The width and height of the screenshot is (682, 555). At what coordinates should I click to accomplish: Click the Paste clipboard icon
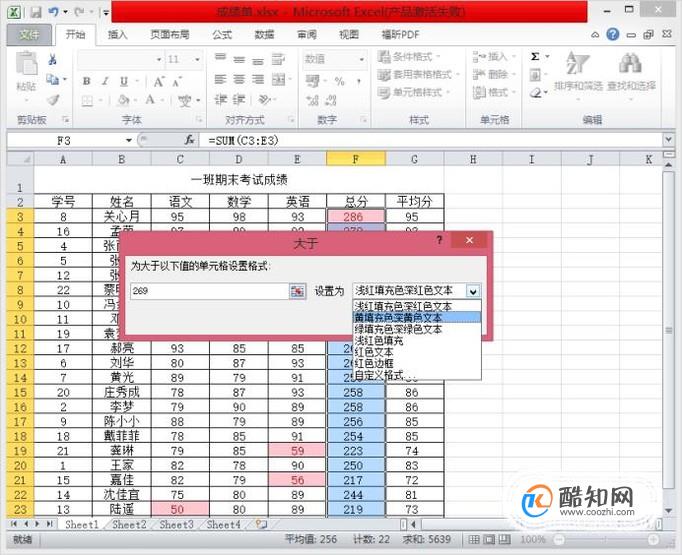pos(27,64)
